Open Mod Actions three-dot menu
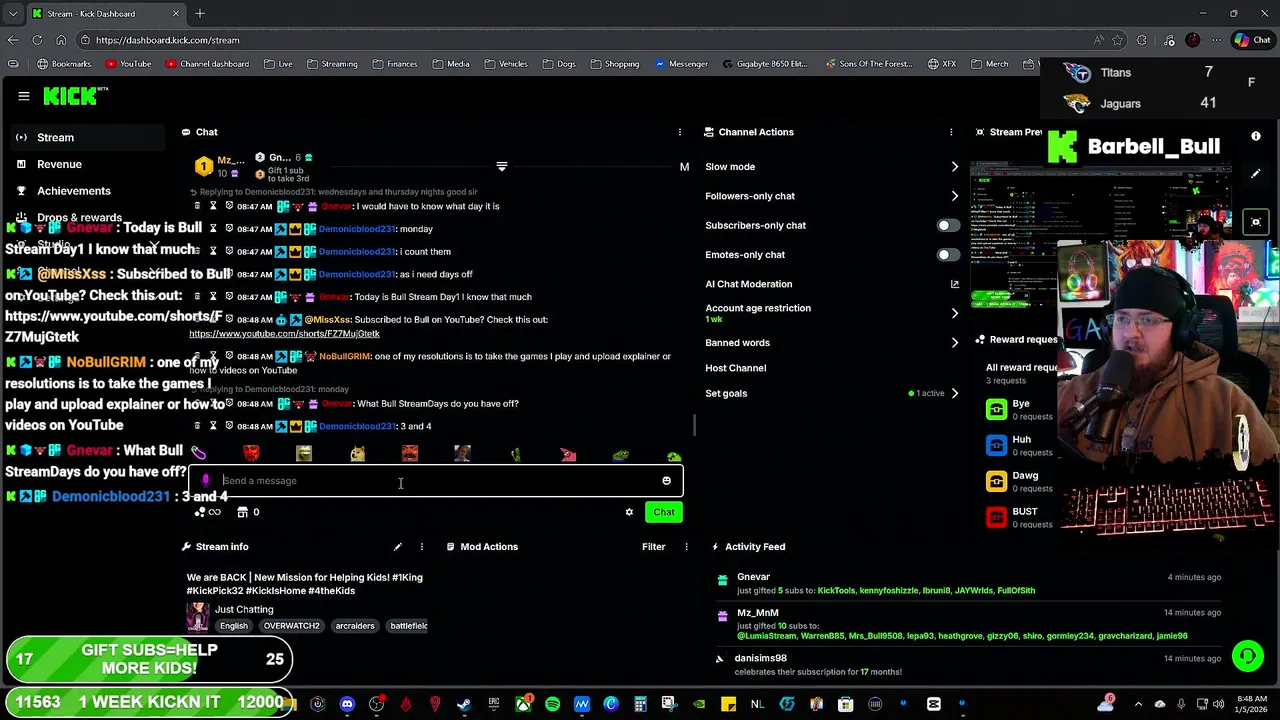This screenshot has height=720, width=1280. (x=686, y=547)
